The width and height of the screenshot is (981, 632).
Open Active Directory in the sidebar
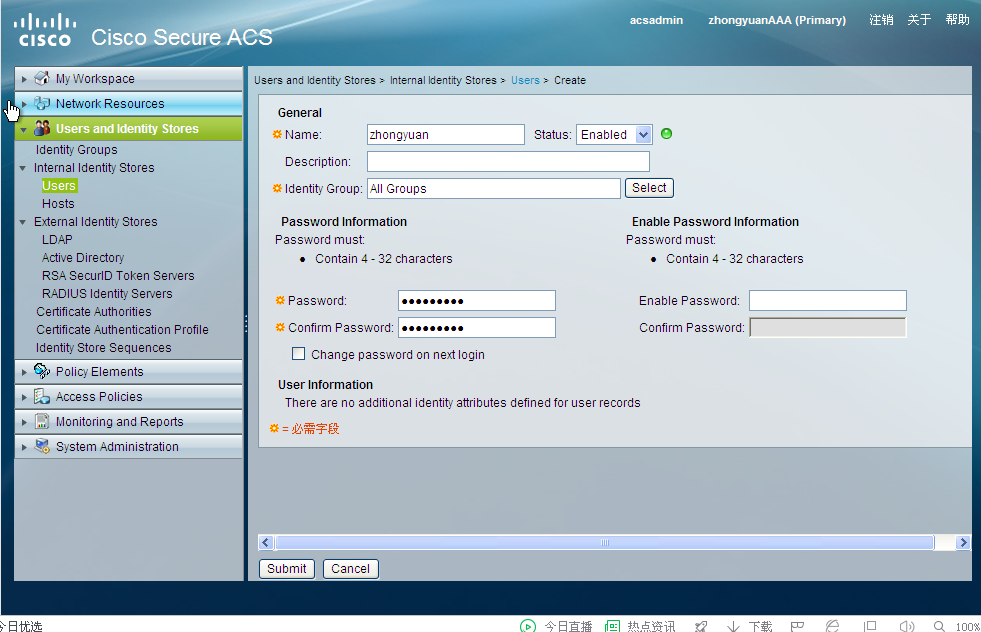click(x=83, y=257)
